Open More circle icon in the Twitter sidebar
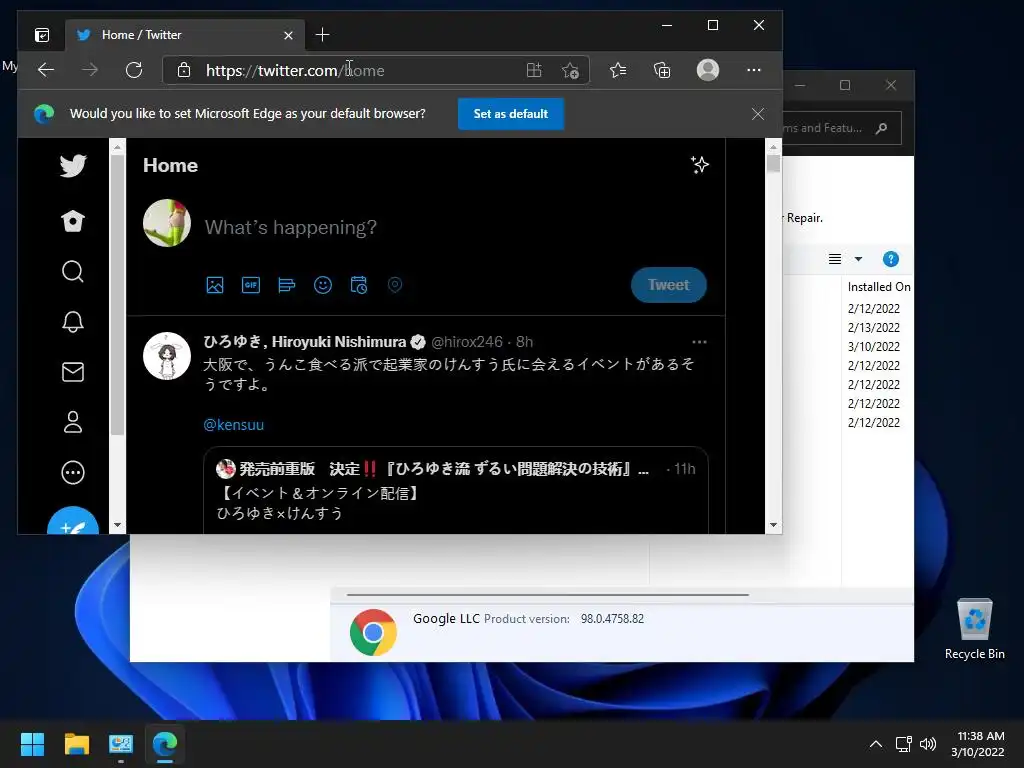This screenshot has height=768, width=1024. pyautogui.click(x=72, y=472)
